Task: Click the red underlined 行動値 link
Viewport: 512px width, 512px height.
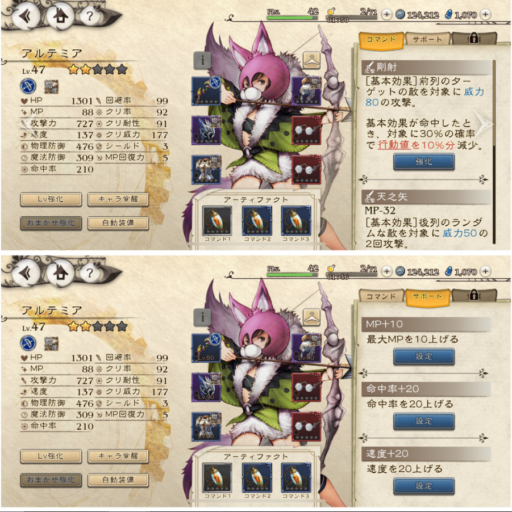Action: click(x=394, y=145)
